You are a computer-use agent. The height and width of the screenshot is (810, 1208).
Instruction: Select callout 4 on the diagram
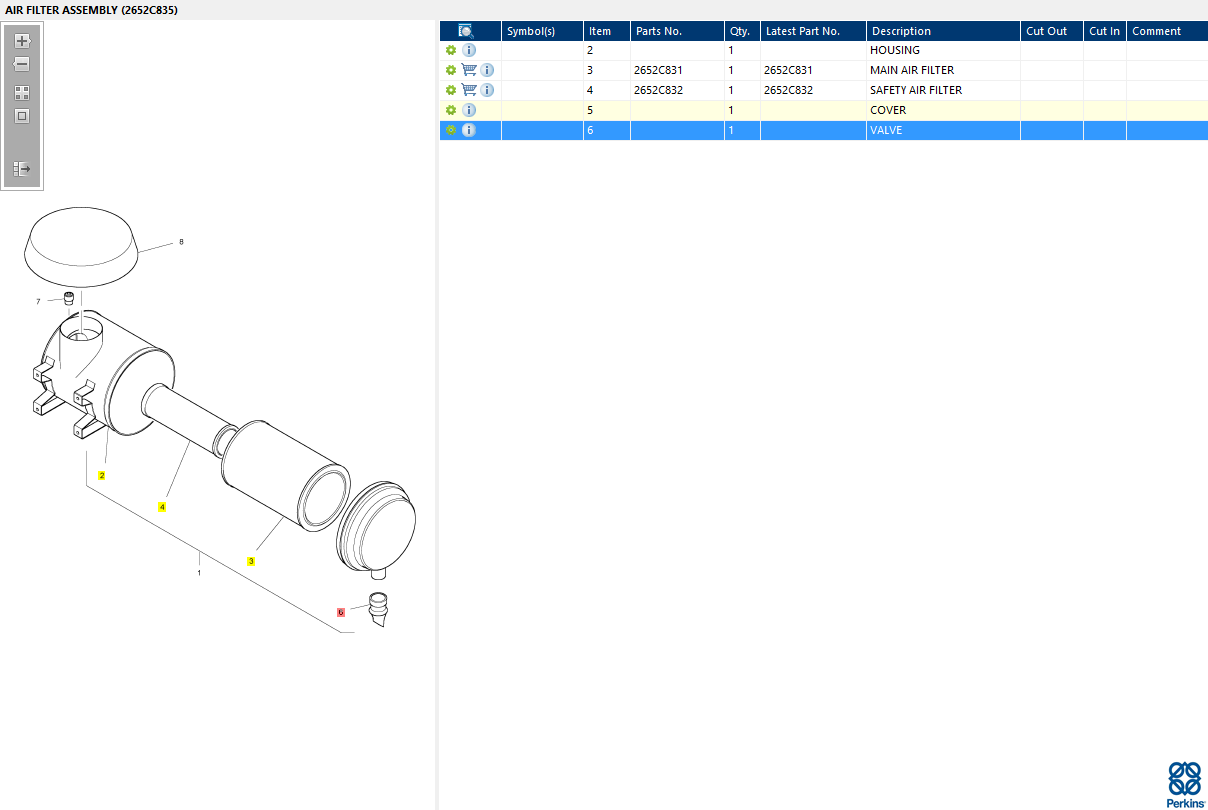162,507
